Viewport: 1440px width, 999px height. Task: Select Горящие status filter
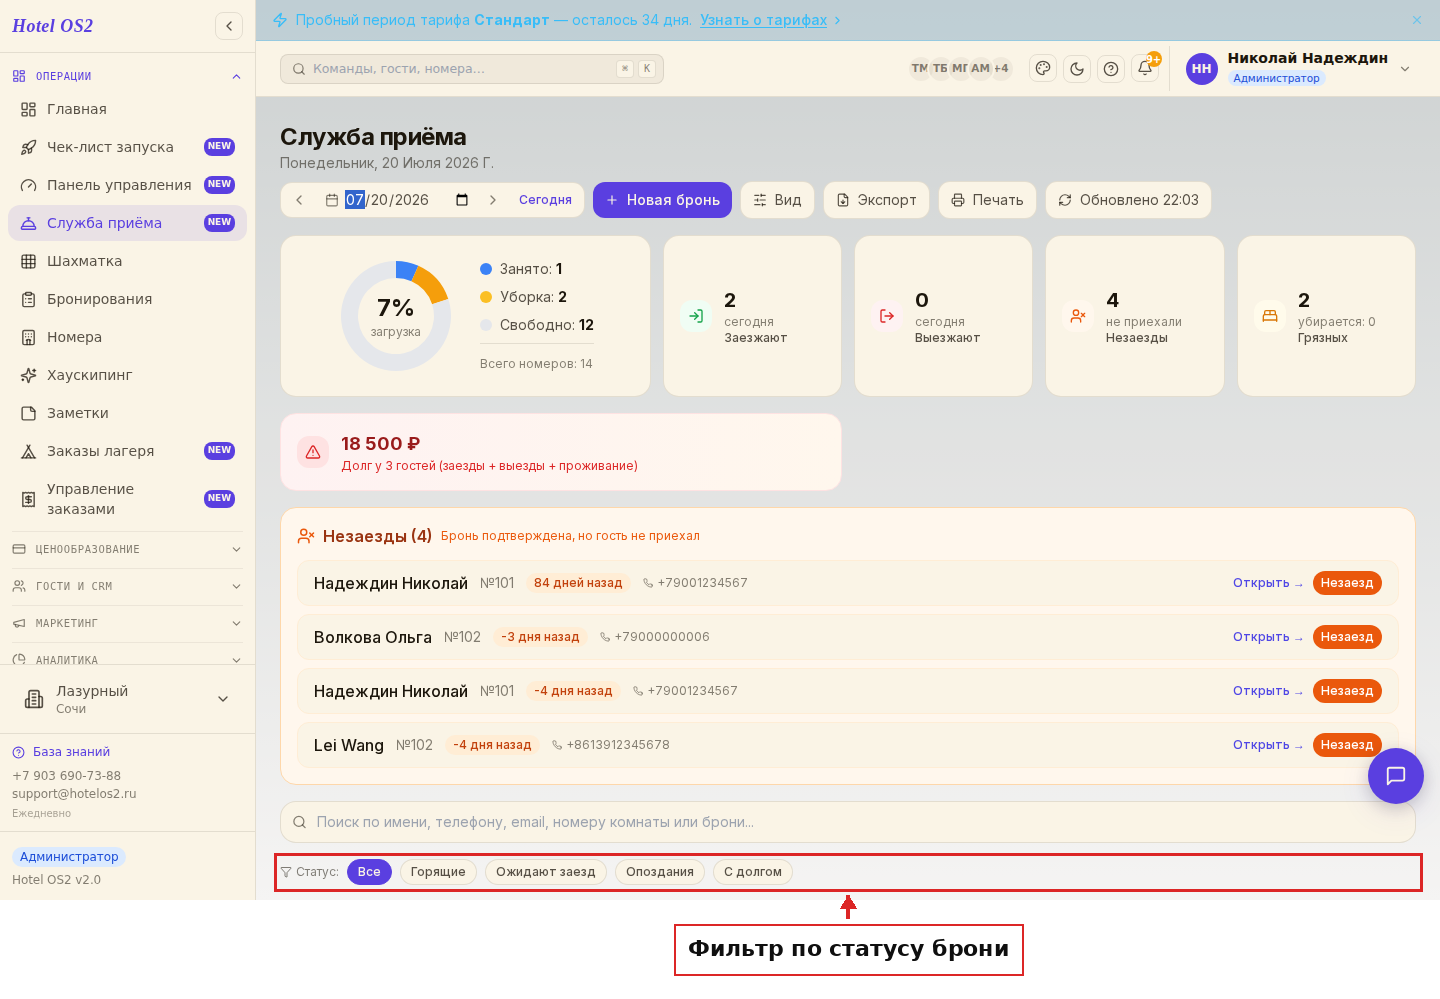[x=438, y=872]
